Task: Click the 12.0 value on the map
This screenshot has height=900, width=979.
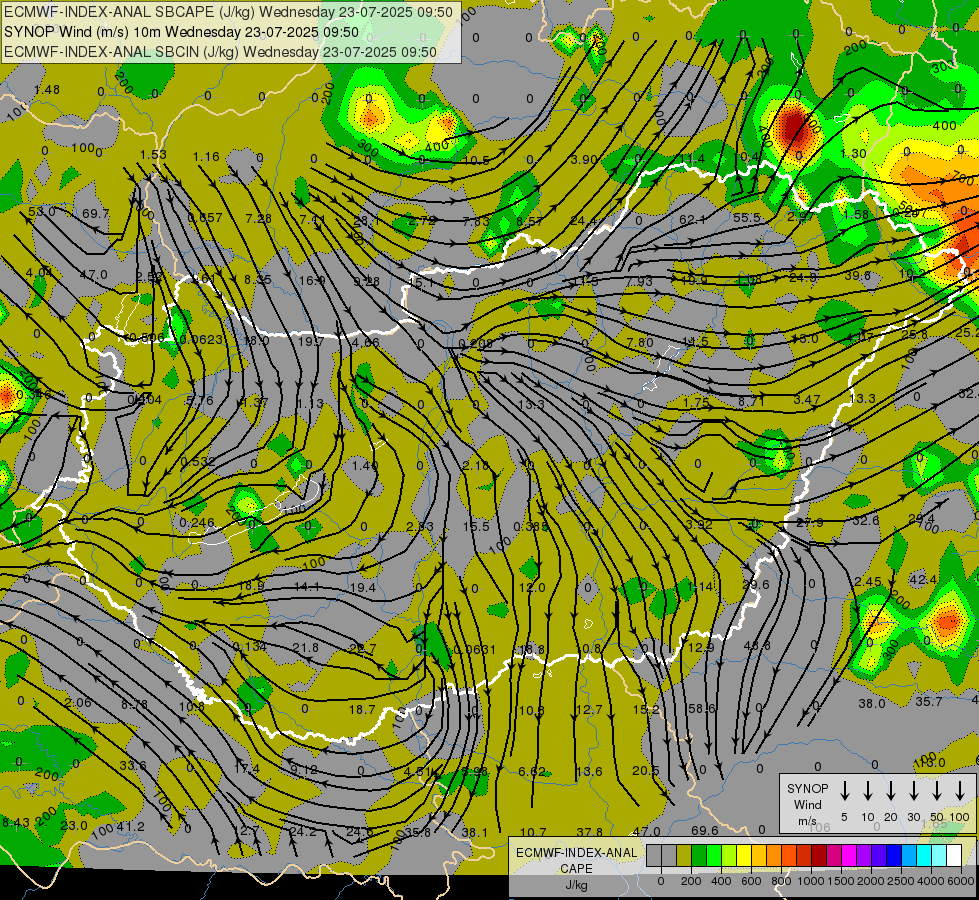Action: pos(532,588)
